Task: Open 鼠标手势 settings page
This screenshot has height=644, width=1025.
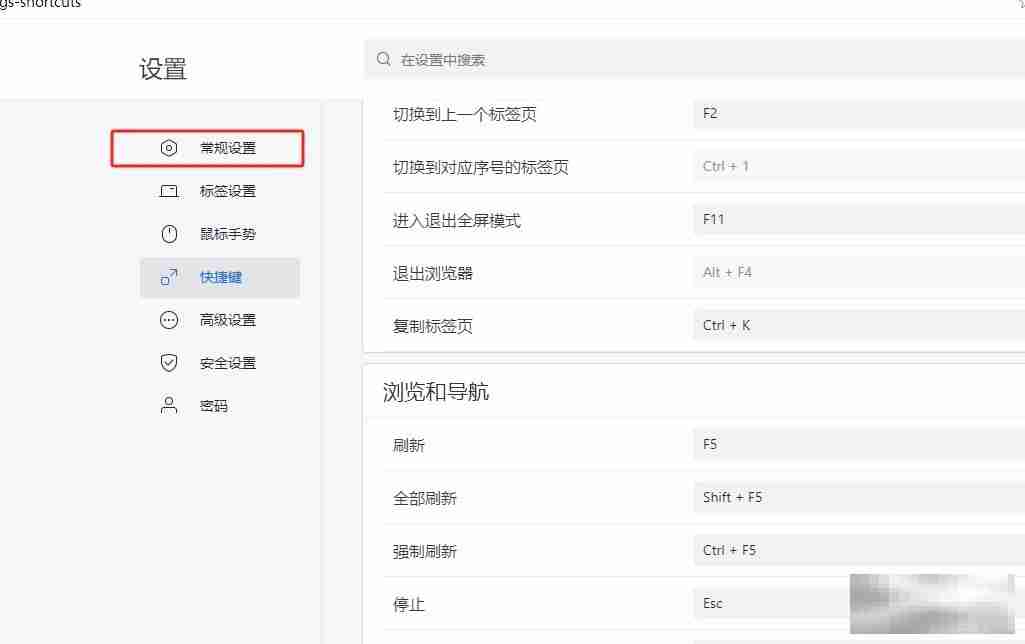Action: 220,234
